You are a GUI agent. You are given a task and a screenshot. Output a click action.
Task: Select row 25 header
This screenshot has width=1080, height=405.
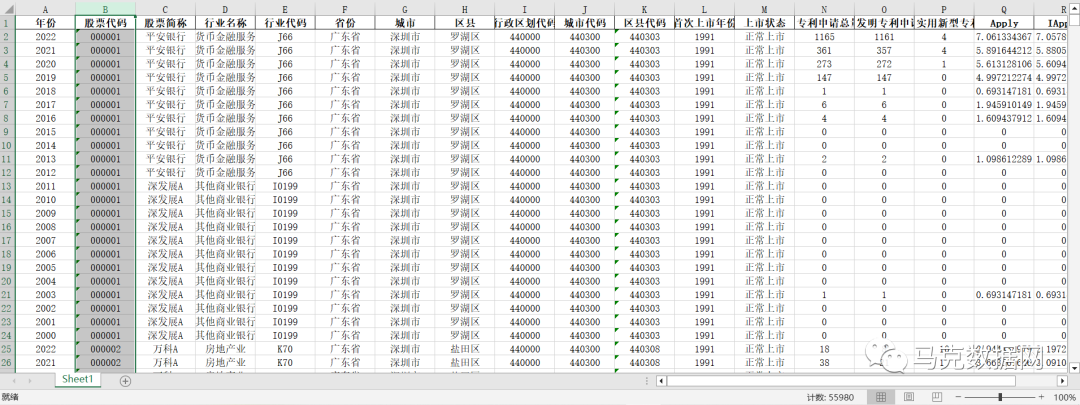click(x=8, y=349)
